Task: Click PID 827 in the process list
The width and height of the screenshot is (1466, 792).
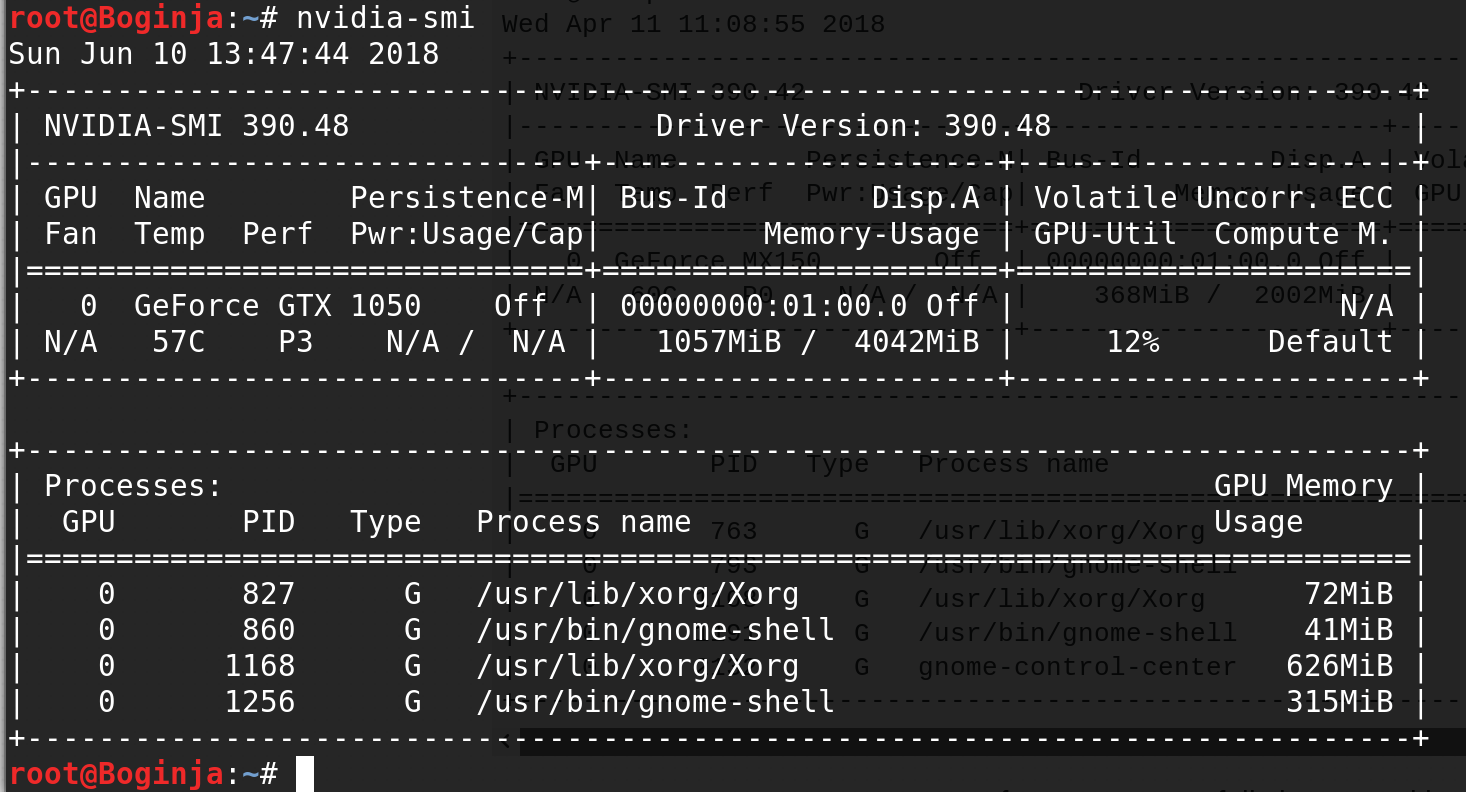Action: [269, 594]
